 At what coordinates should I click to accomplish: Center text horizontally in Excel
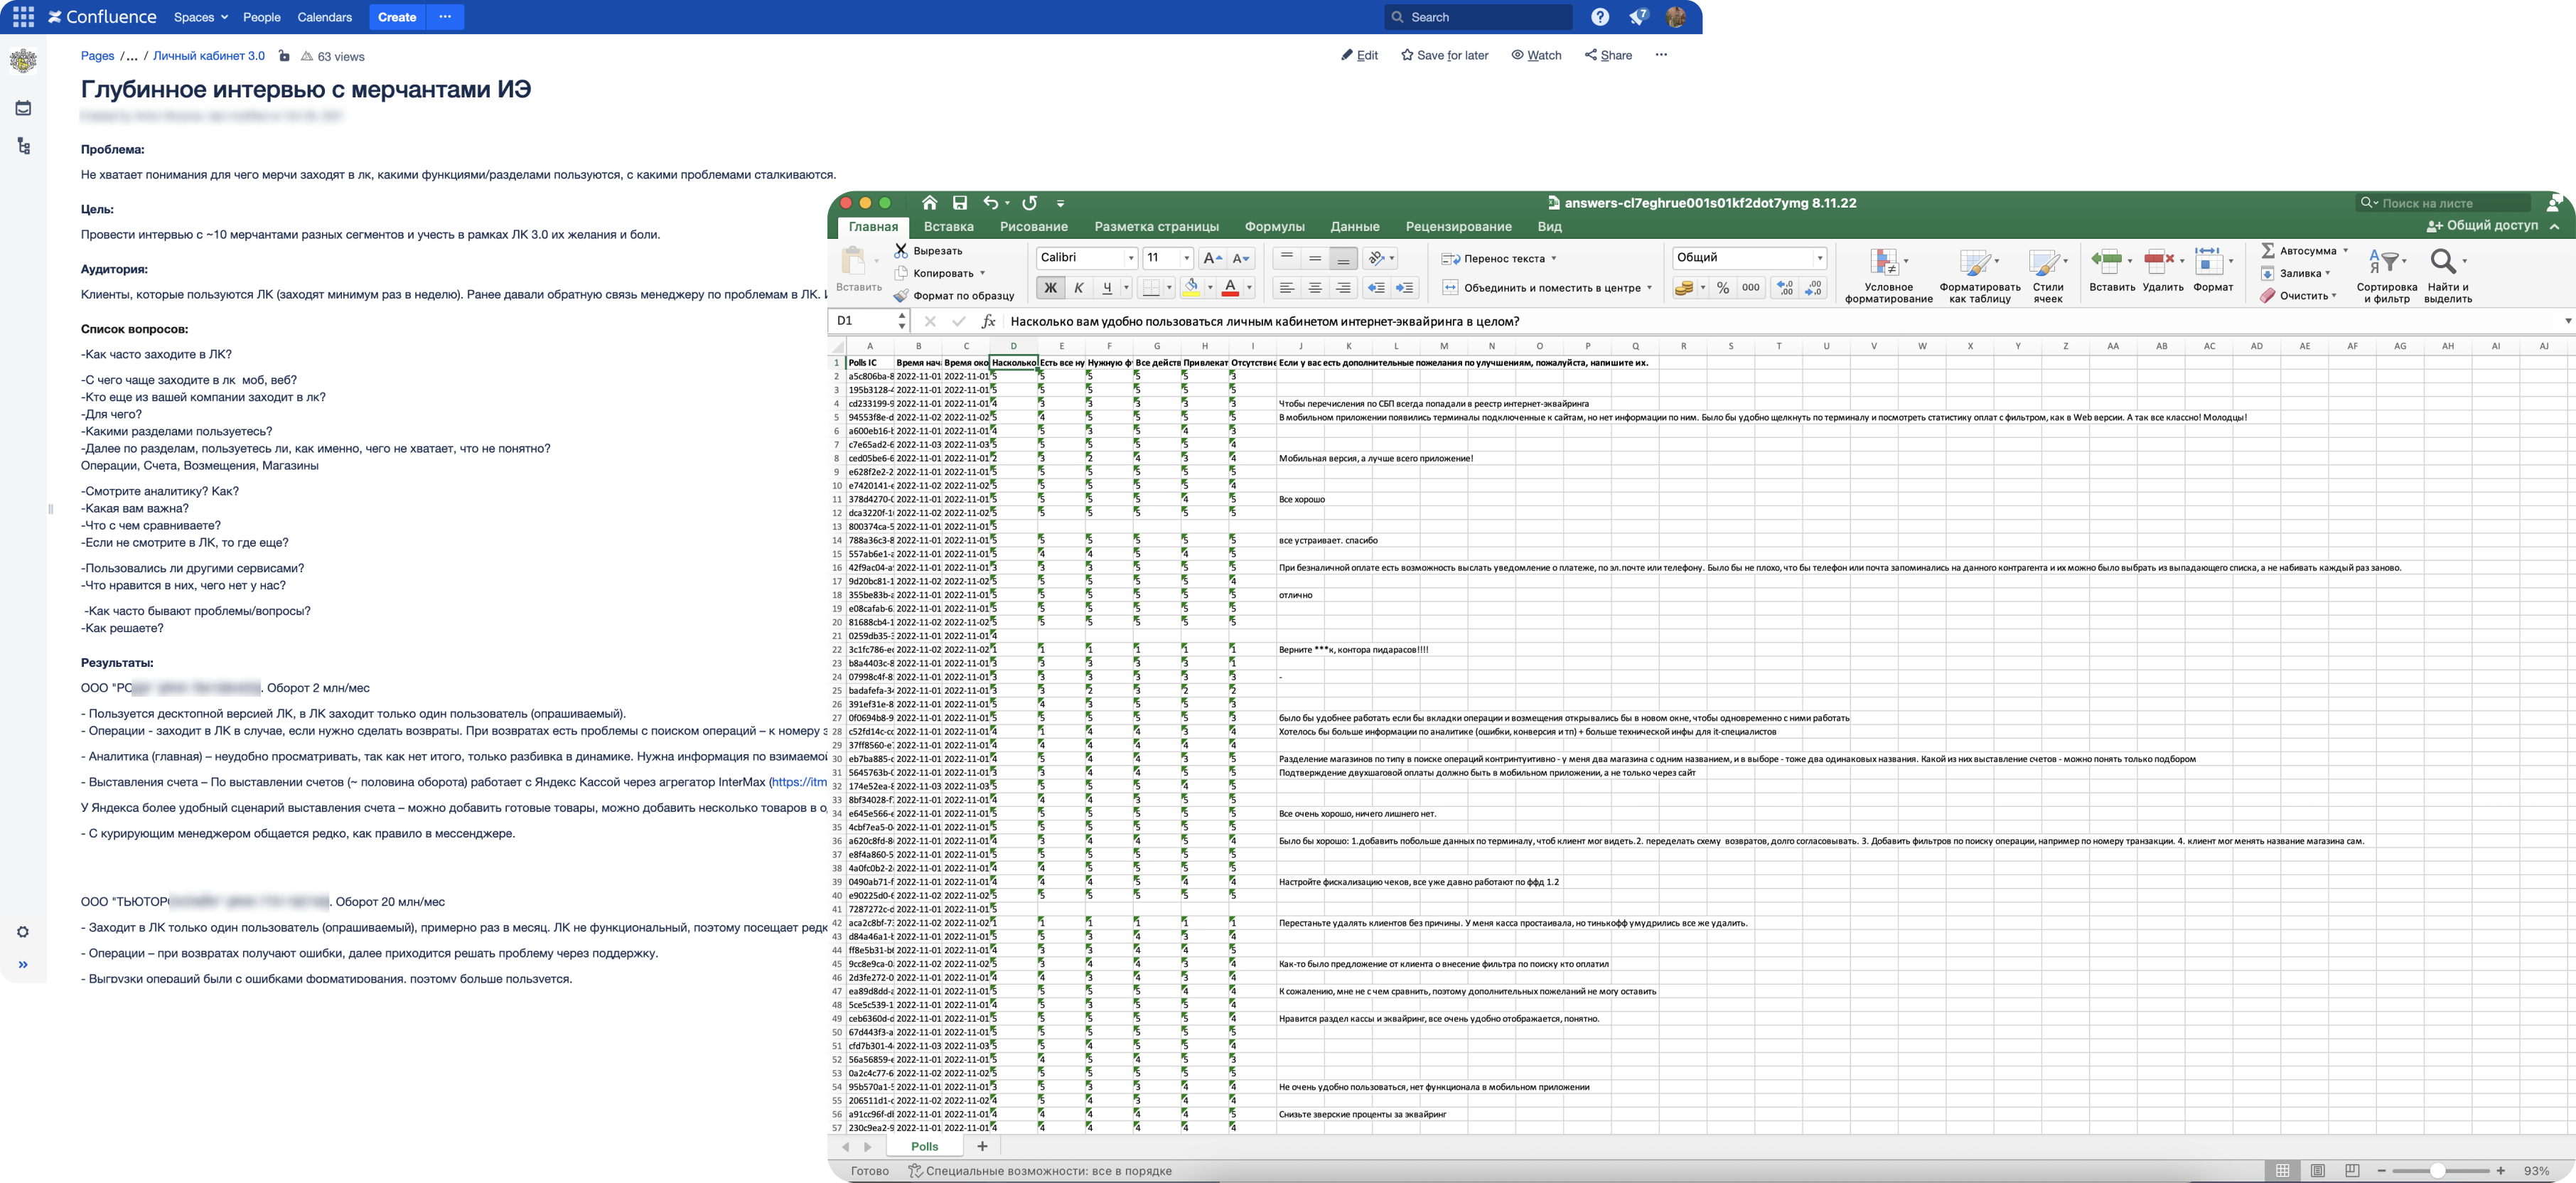(1315, 288)
